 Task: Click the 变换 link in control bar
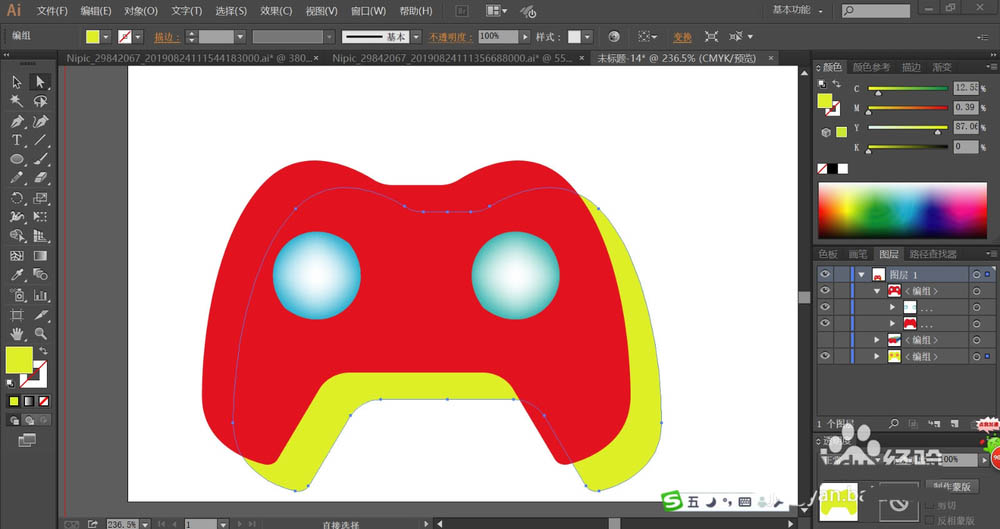tap(682, 36)
